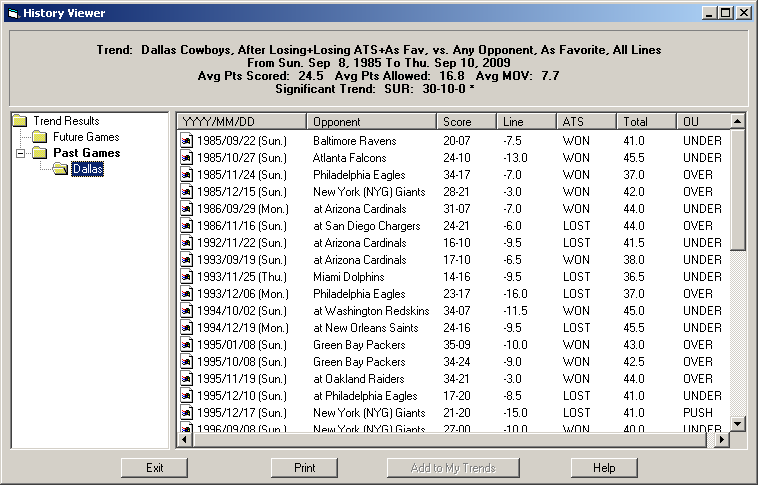Click the horizontal scrollbar thumb
The height and width of the screenshot is (485, 758).
click(x=449, y=440)
